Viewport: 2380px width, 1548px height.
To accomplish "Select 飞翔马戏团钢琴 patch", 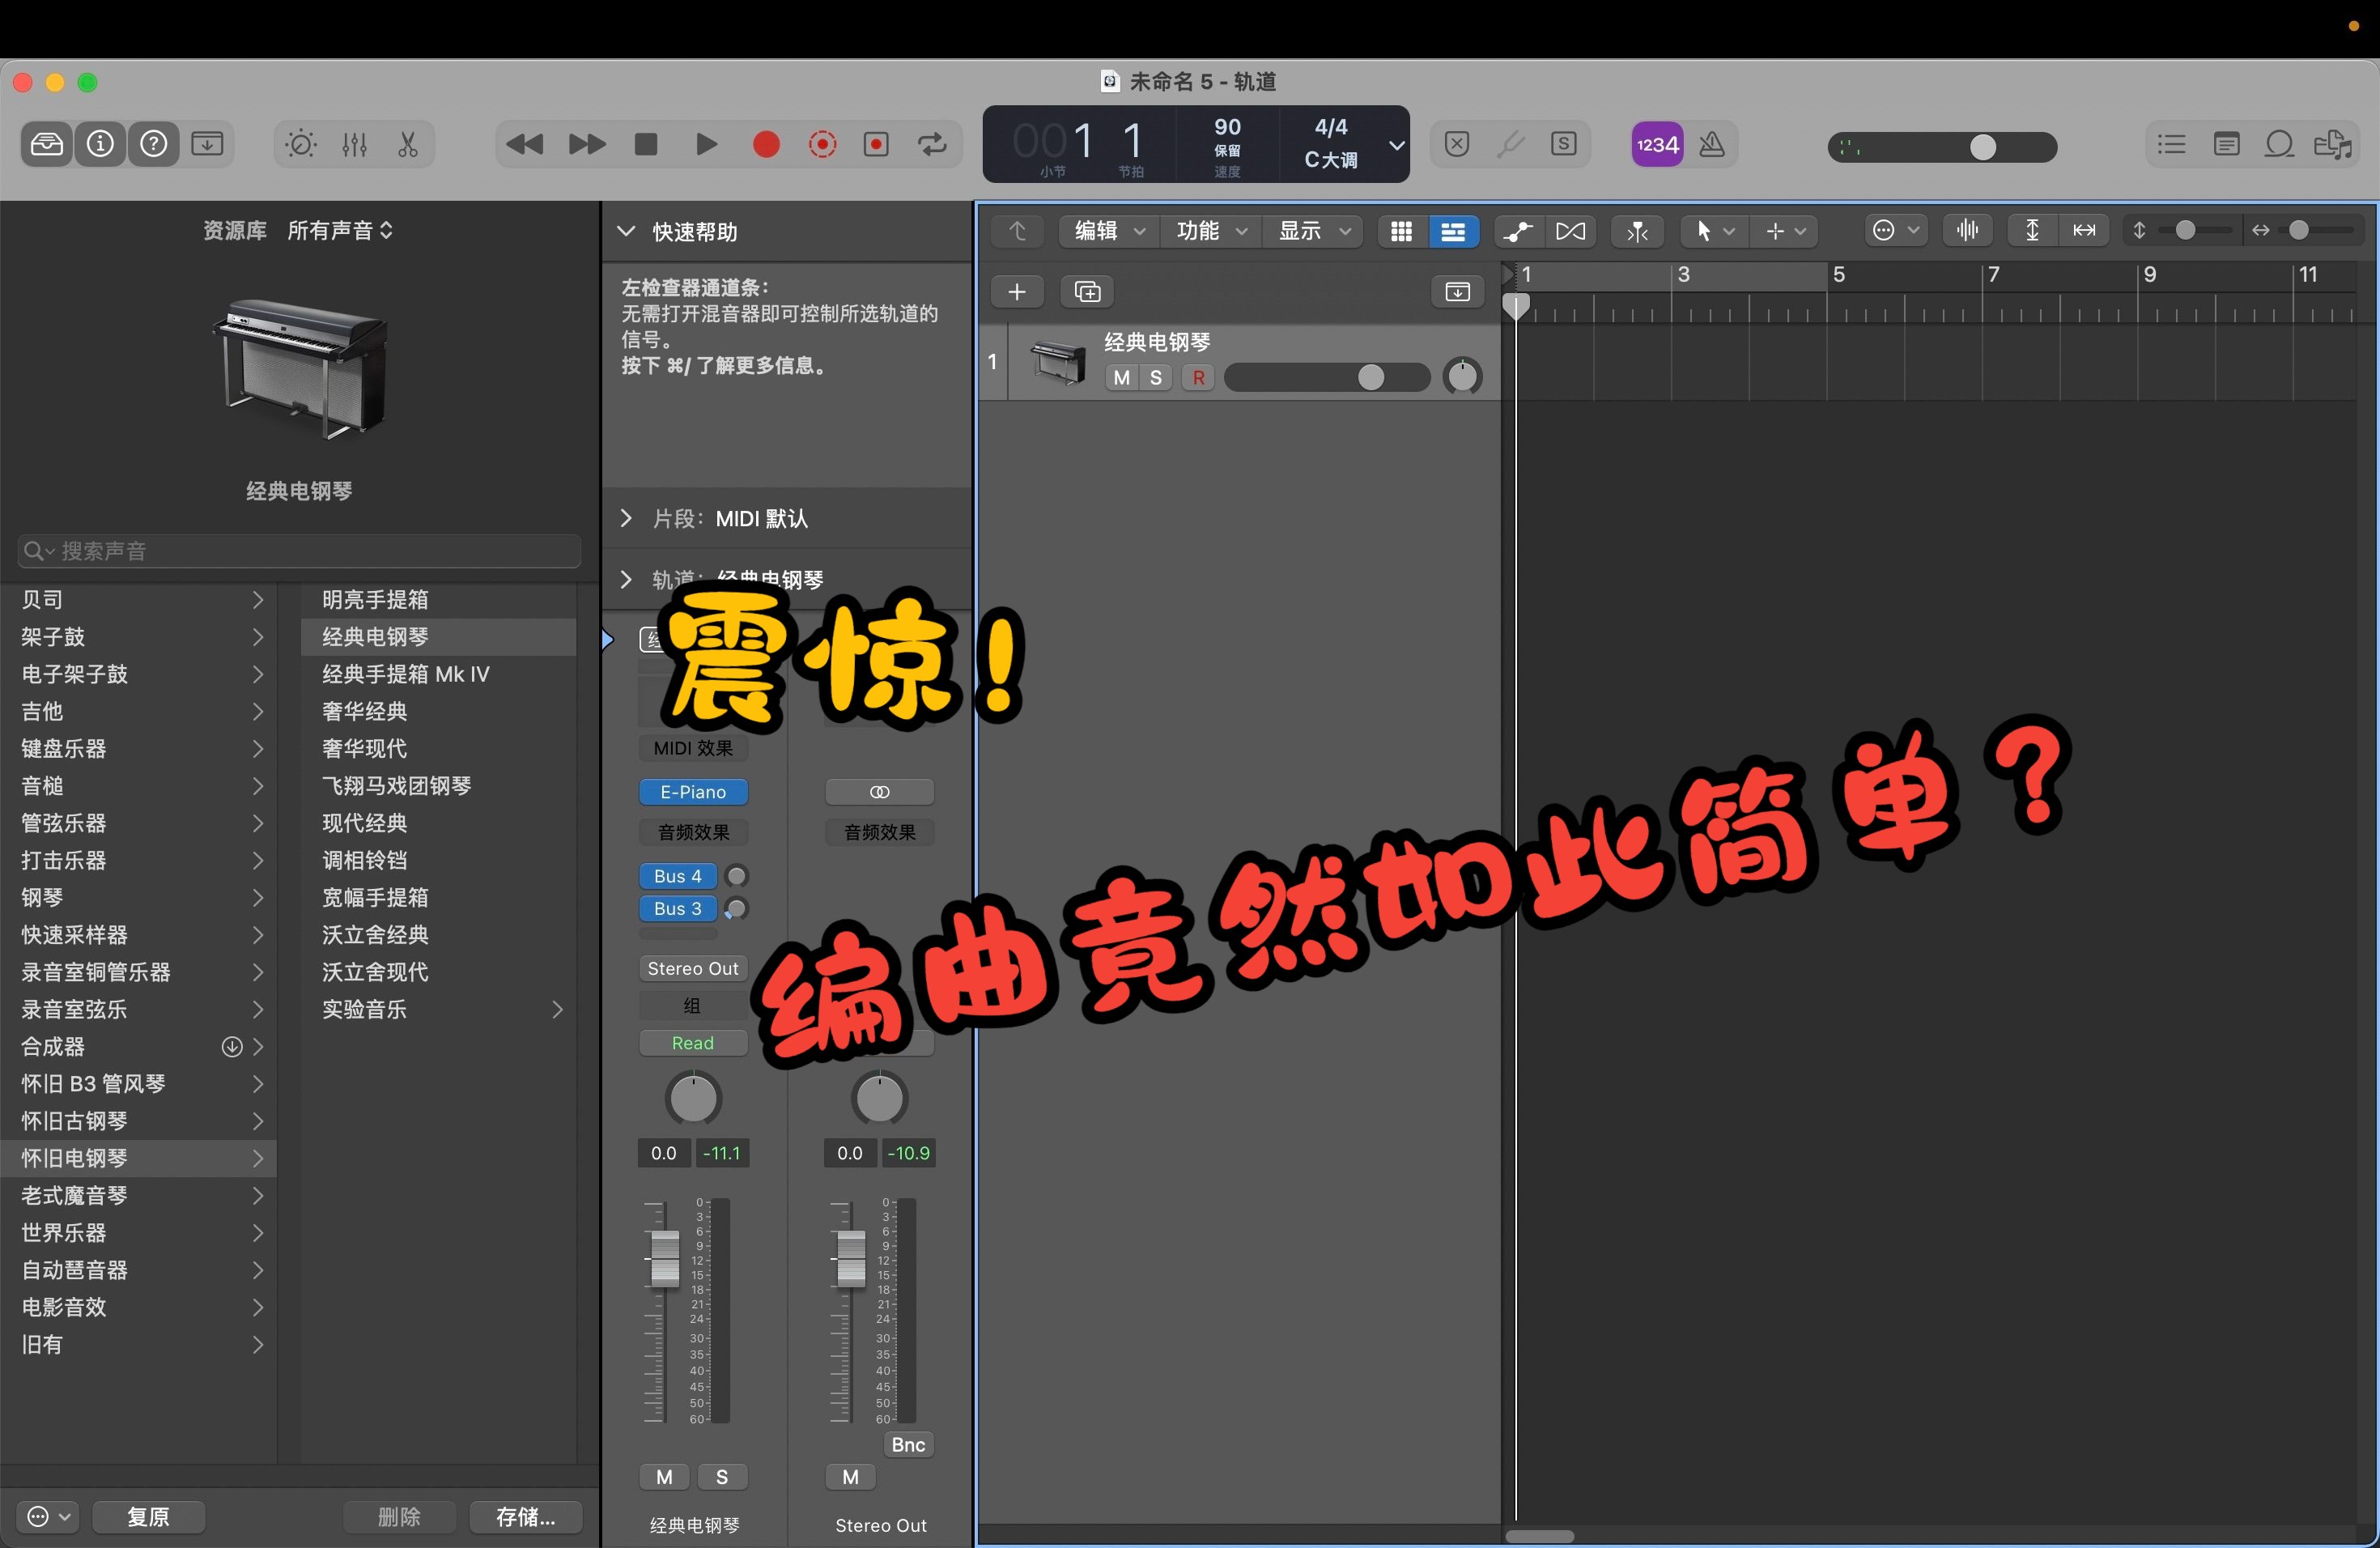I will pos(437,786).
